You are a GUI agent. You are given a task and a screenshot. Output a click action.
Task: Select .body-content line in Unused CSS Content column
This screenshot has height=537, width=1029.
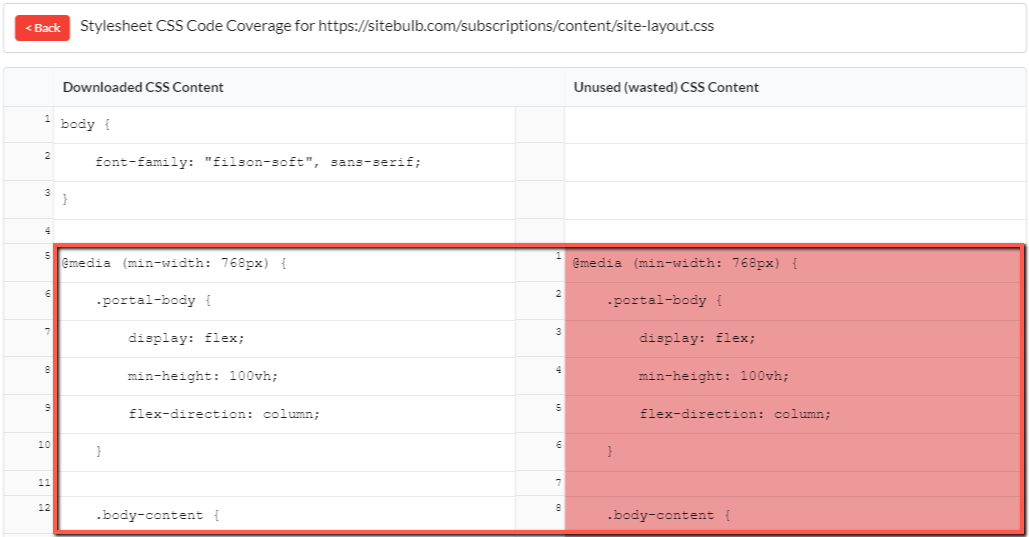pos(669,515)
